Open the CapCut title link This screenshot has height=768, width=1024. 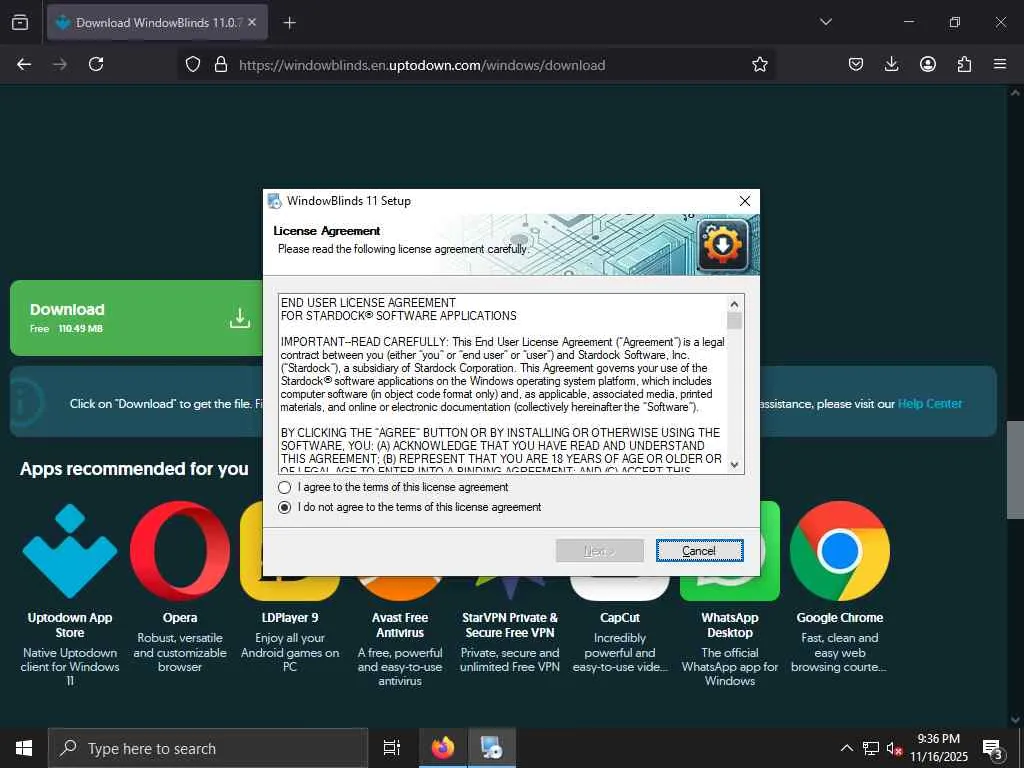[620, 618]
